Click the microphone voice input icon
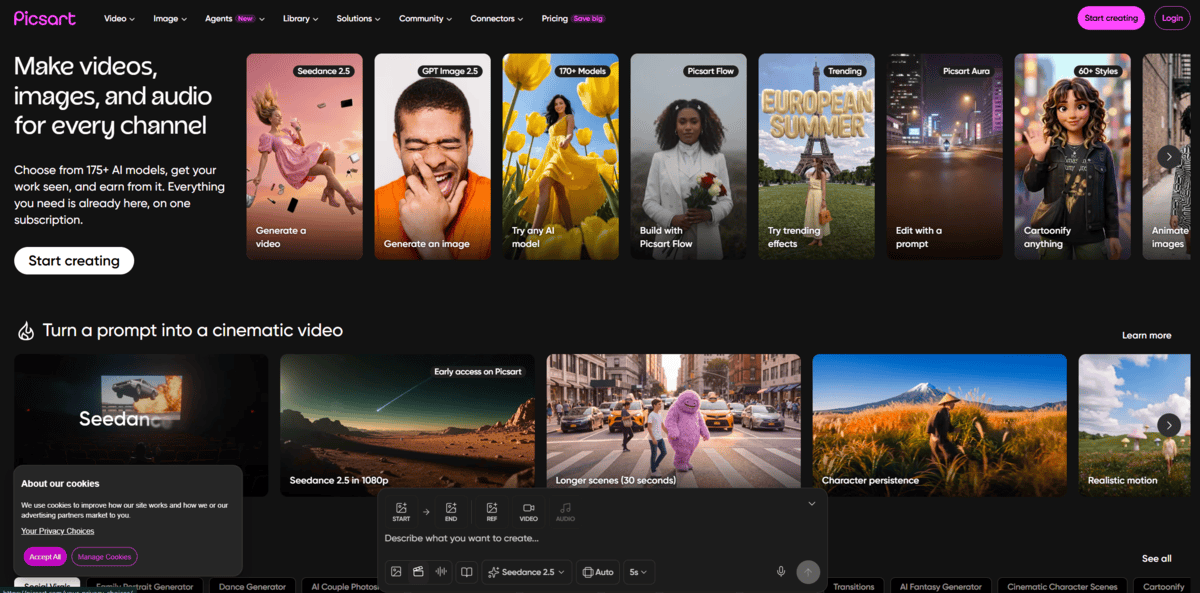Screen dimensions: 1200x593 (x=781, y=572)
